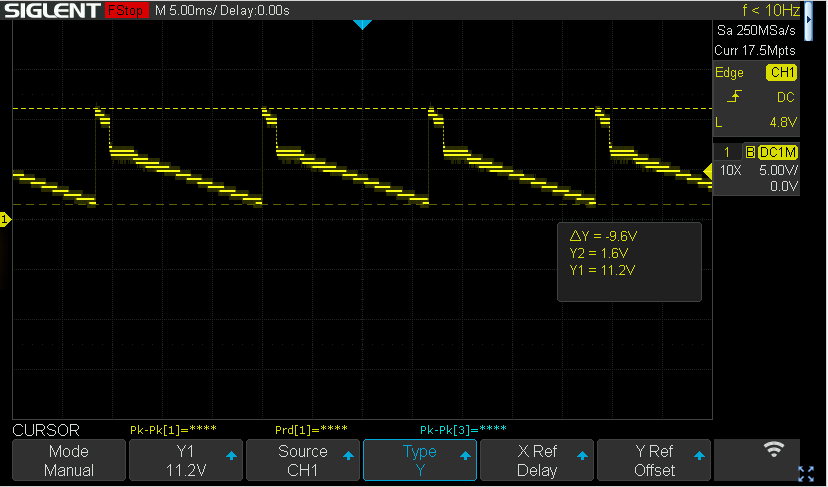Click the Prd[1] measurement readout
The height and width of the screenshot is (487, 828).
312,429
